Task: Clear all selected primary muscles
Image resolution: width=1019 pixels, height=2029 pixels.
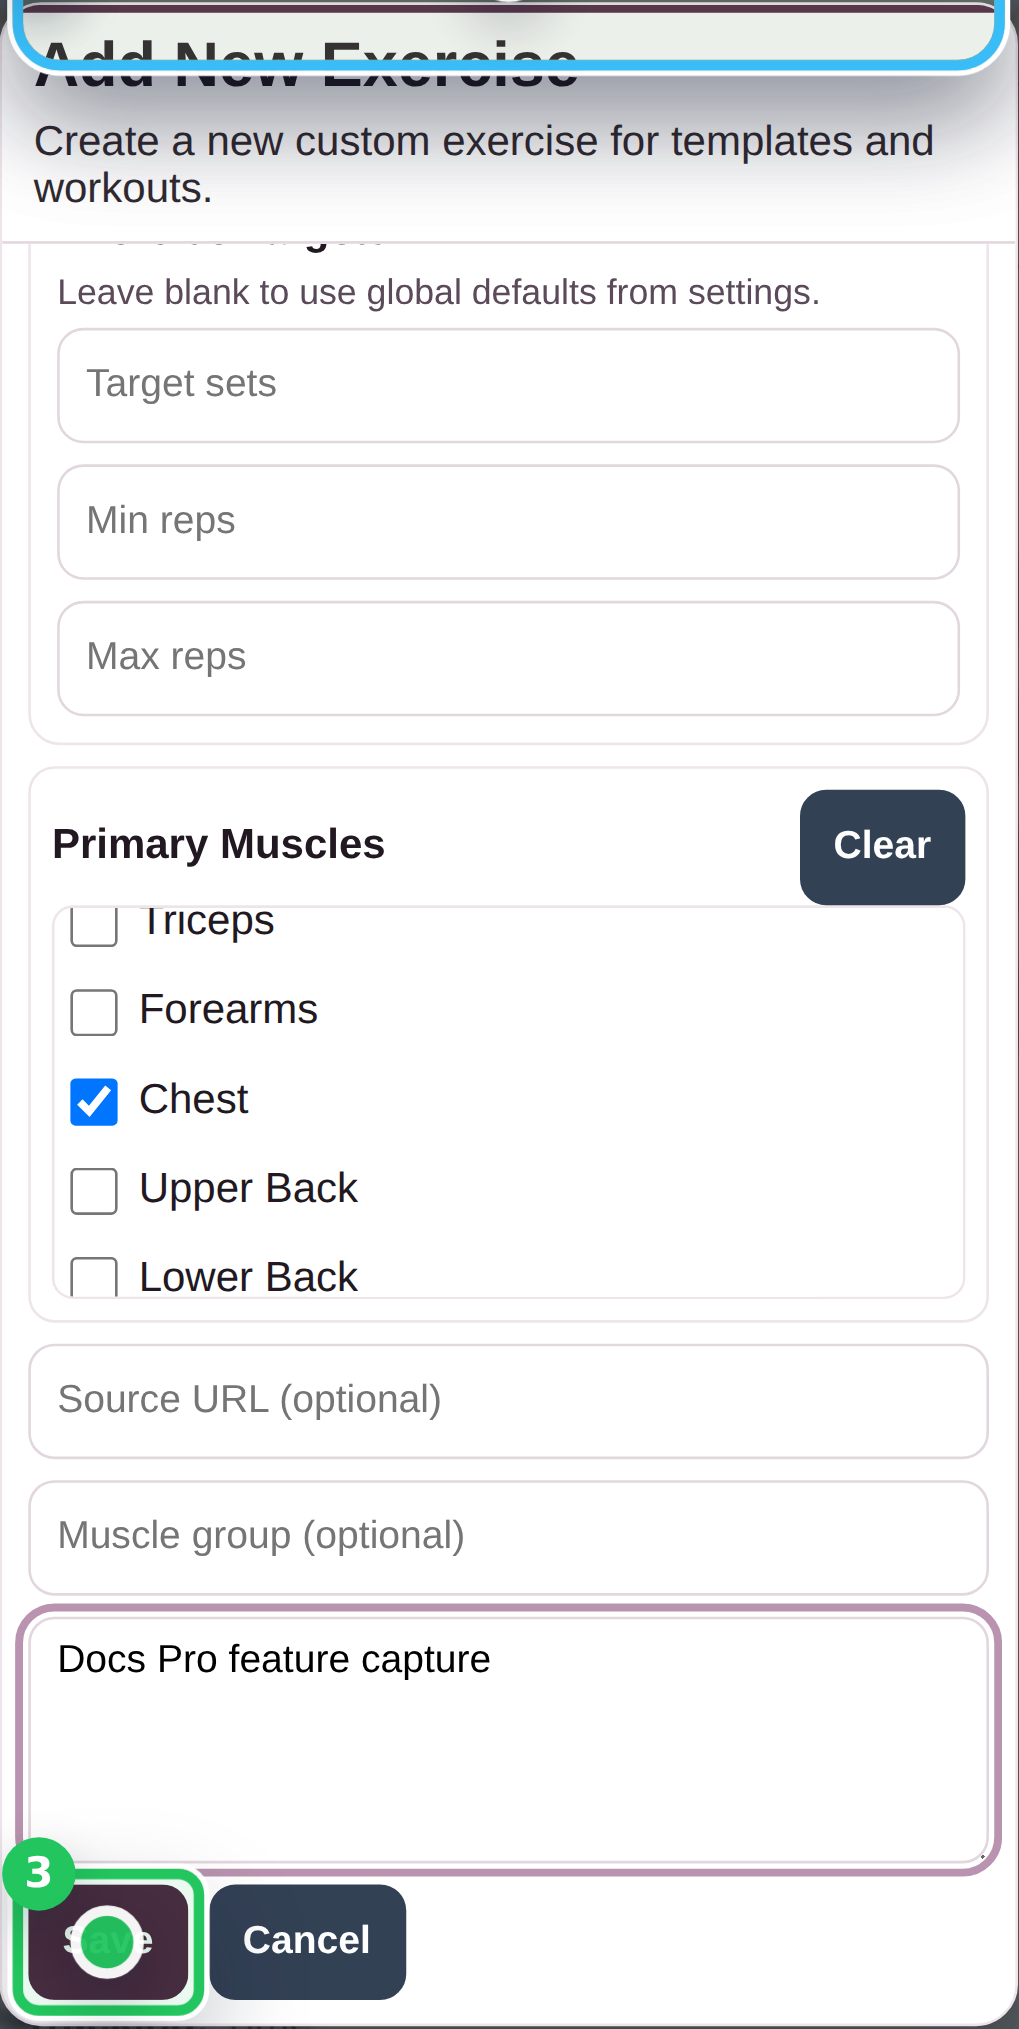Action: (x=881, y=846)
